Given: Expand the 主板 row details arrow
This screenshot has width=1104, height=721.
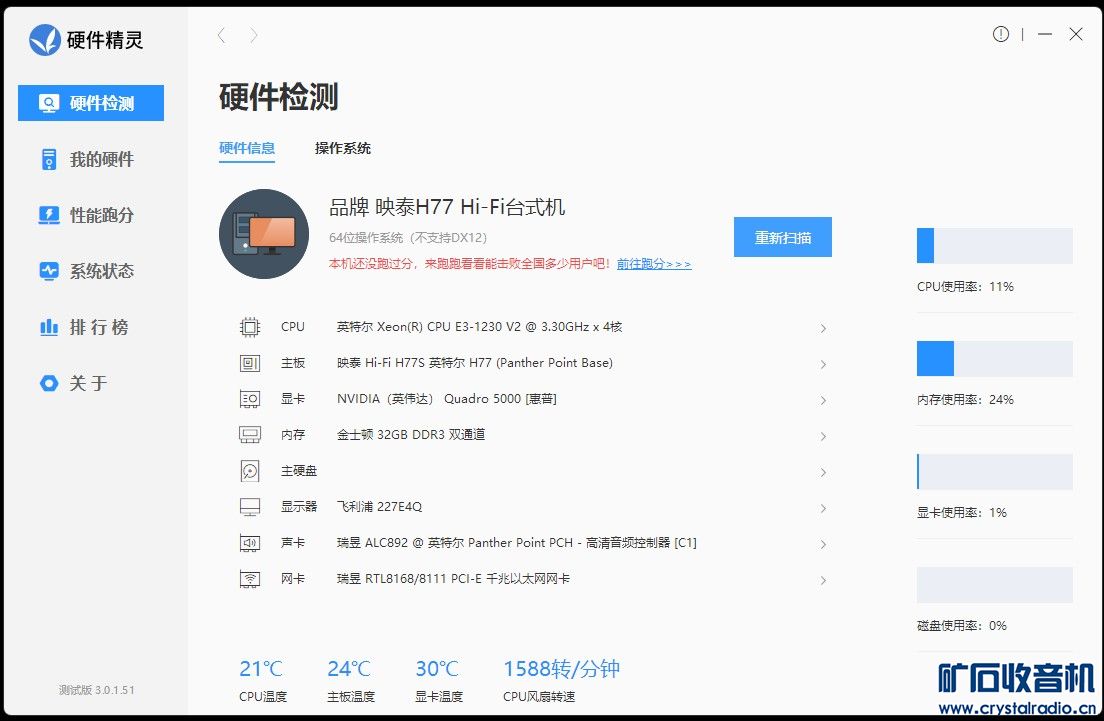Looking at the screenshot, I should tap(823, 364).
